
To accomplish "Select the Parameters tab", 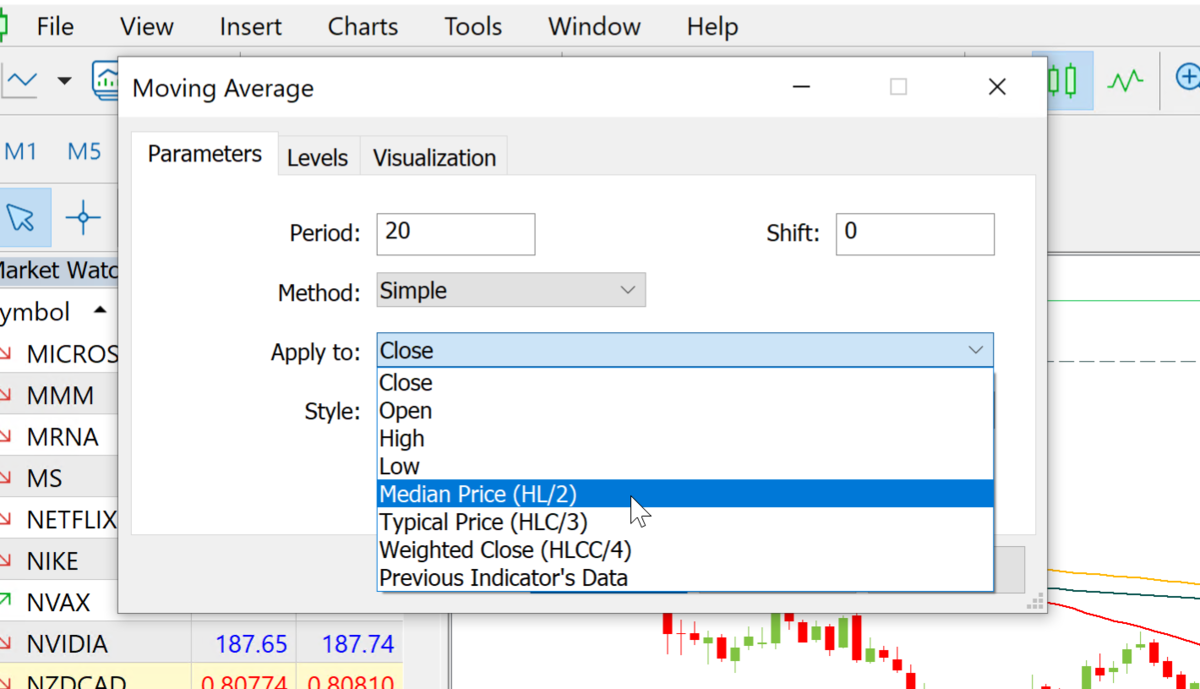I will pos(204,154).
